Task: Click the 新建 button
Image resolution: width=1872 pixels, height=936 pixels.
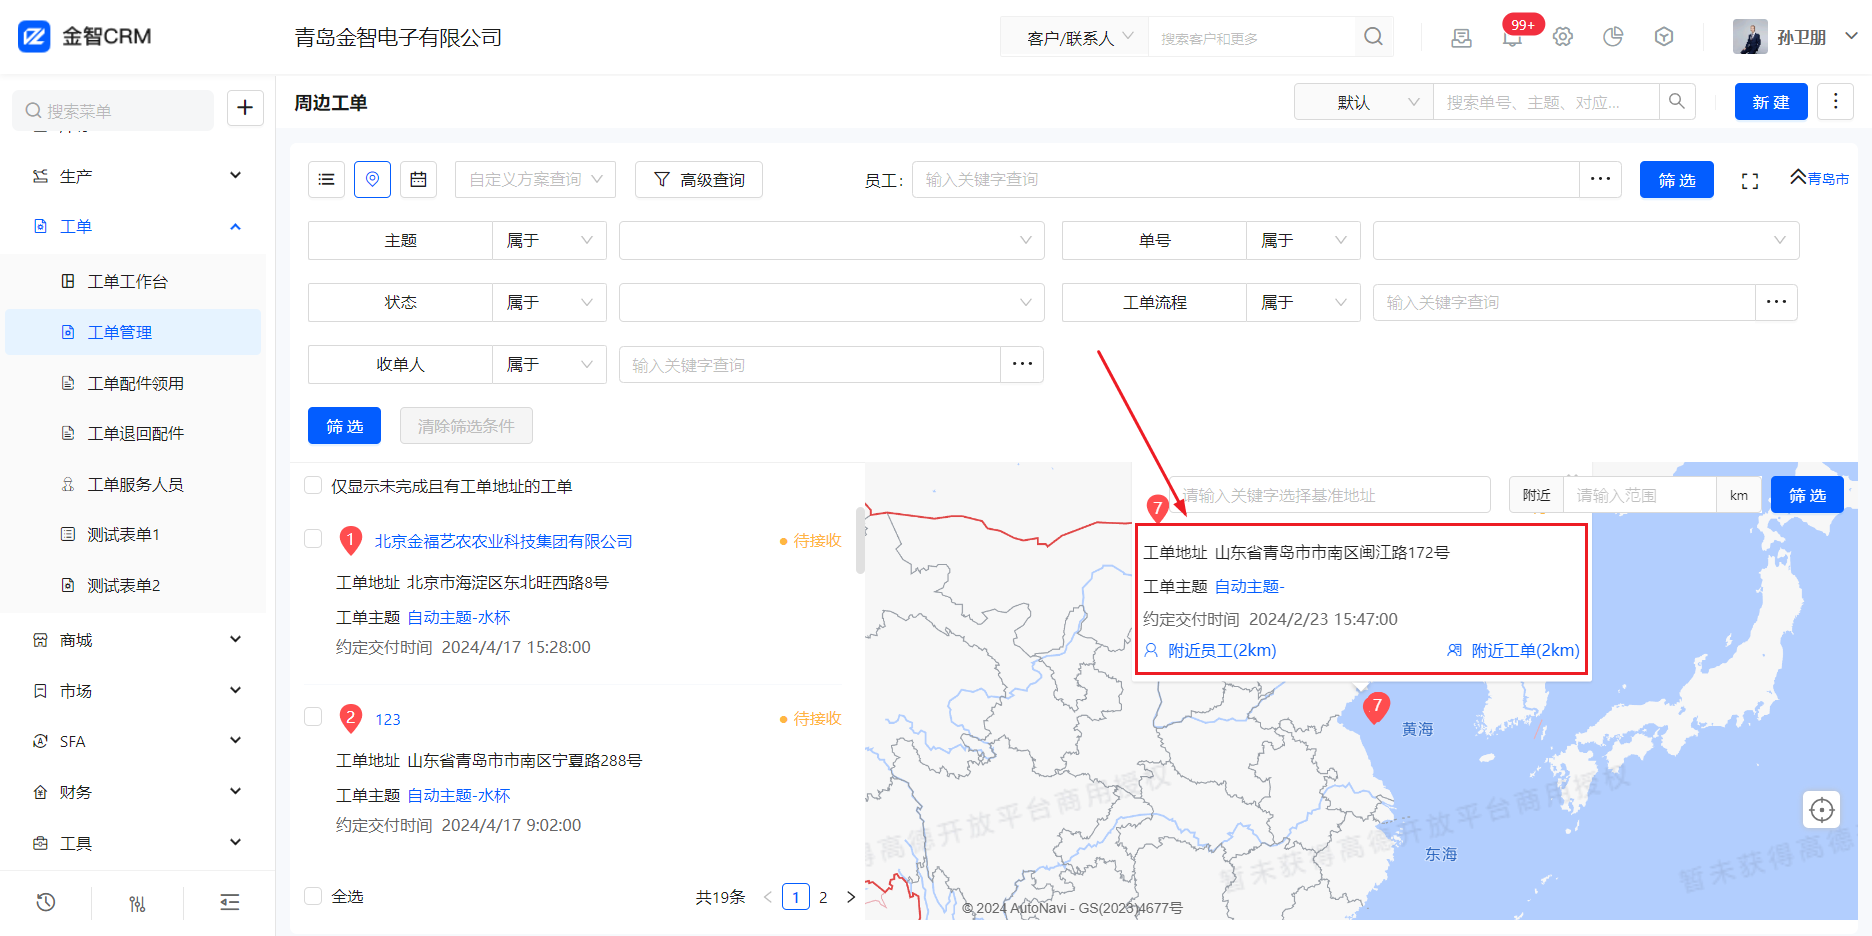Action: (1770, 102)
